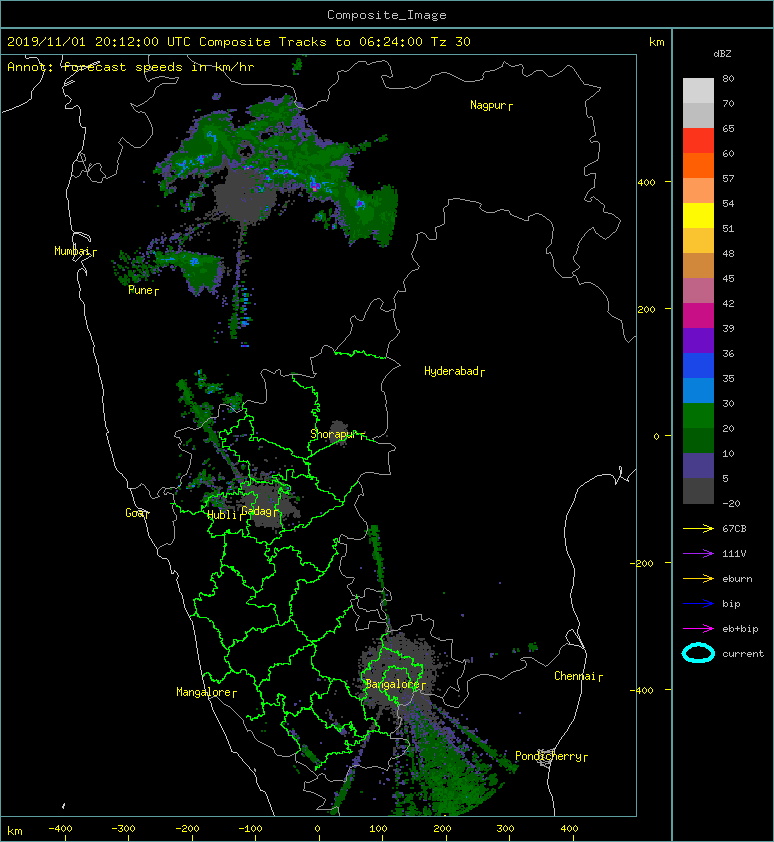This screenshot has height=842, width=774.
Task: Click the -100 tick on the bottom axis
Action: 250,828
